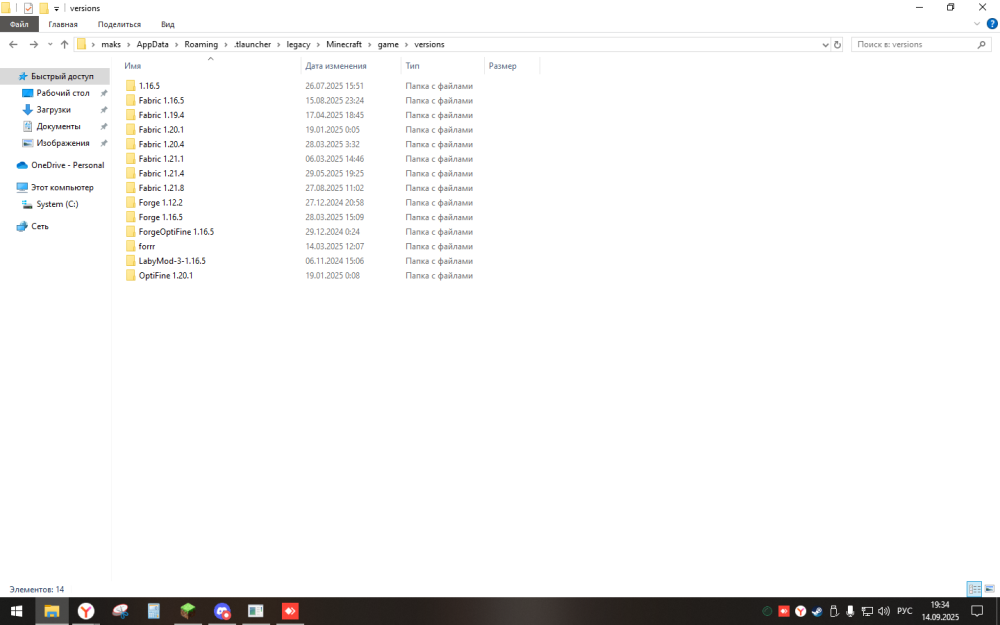Image resolution: width=1000 pixels, height=625 pixels.
Task: Open the quick access toolbar customize dropdown
Action: pos(56,9)
